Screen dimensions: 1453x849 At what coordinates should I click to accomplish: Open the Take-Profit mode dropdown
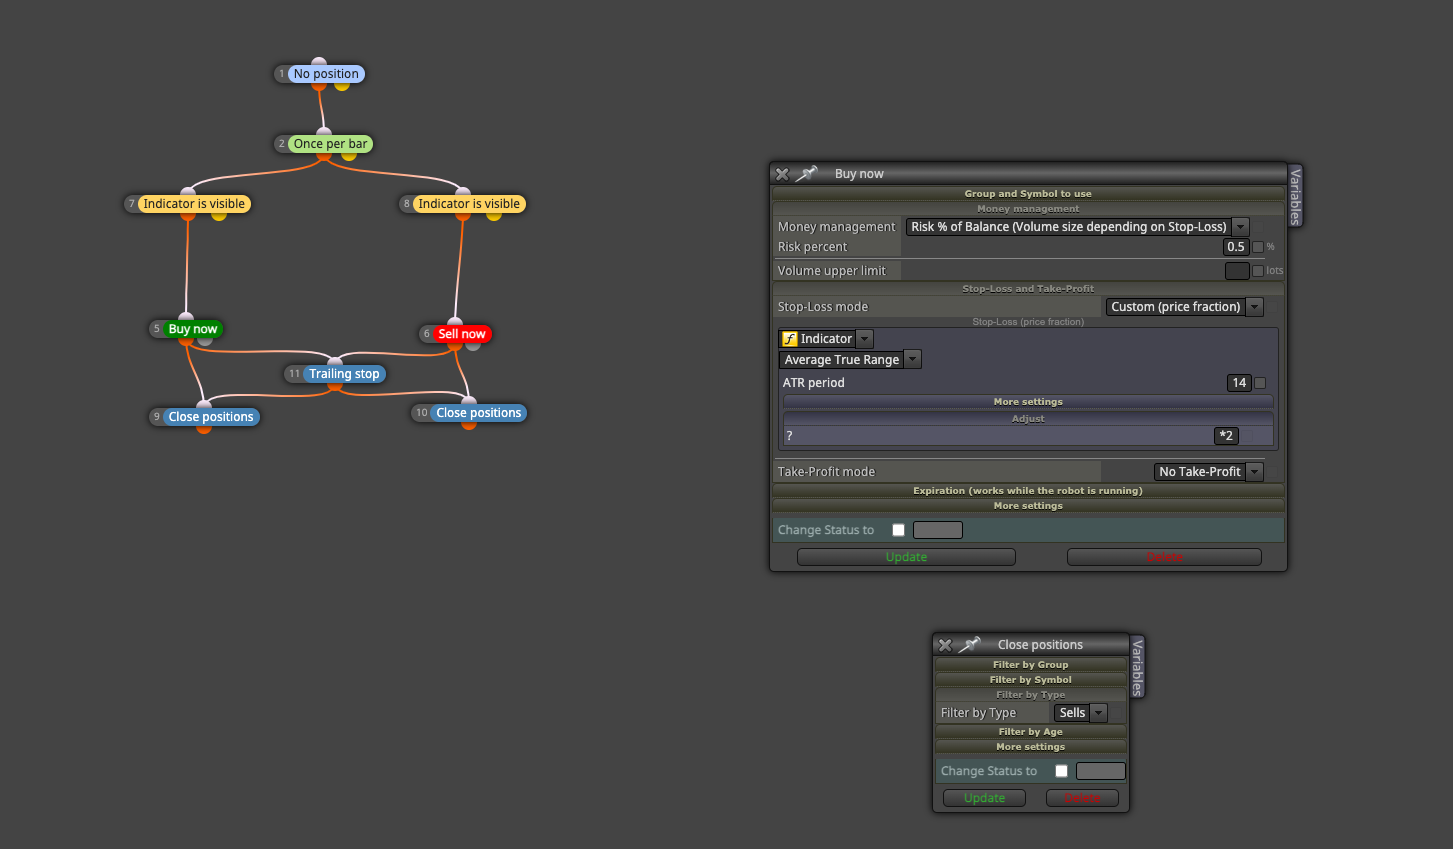pos(1208,472)
